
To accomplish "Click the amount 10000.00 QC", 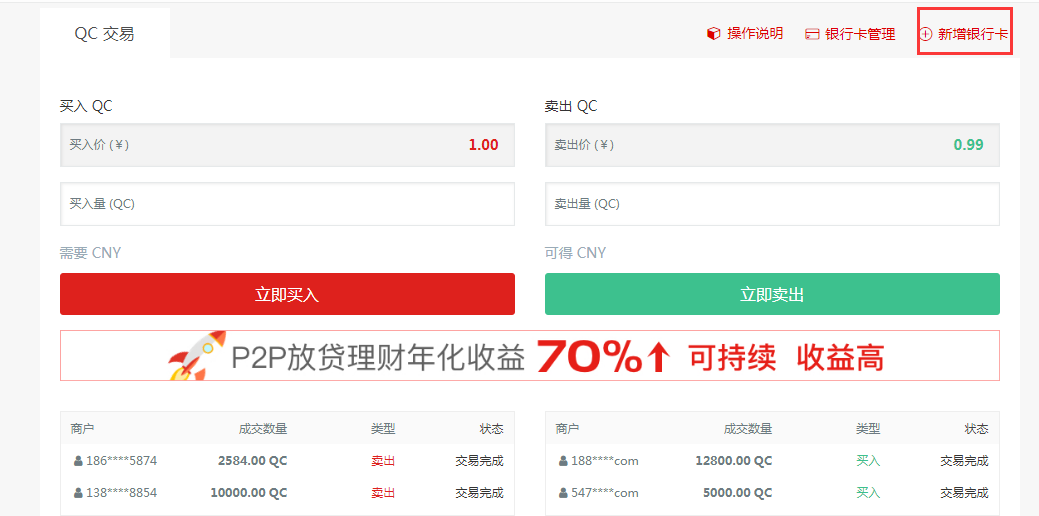I will click(249, 493).
